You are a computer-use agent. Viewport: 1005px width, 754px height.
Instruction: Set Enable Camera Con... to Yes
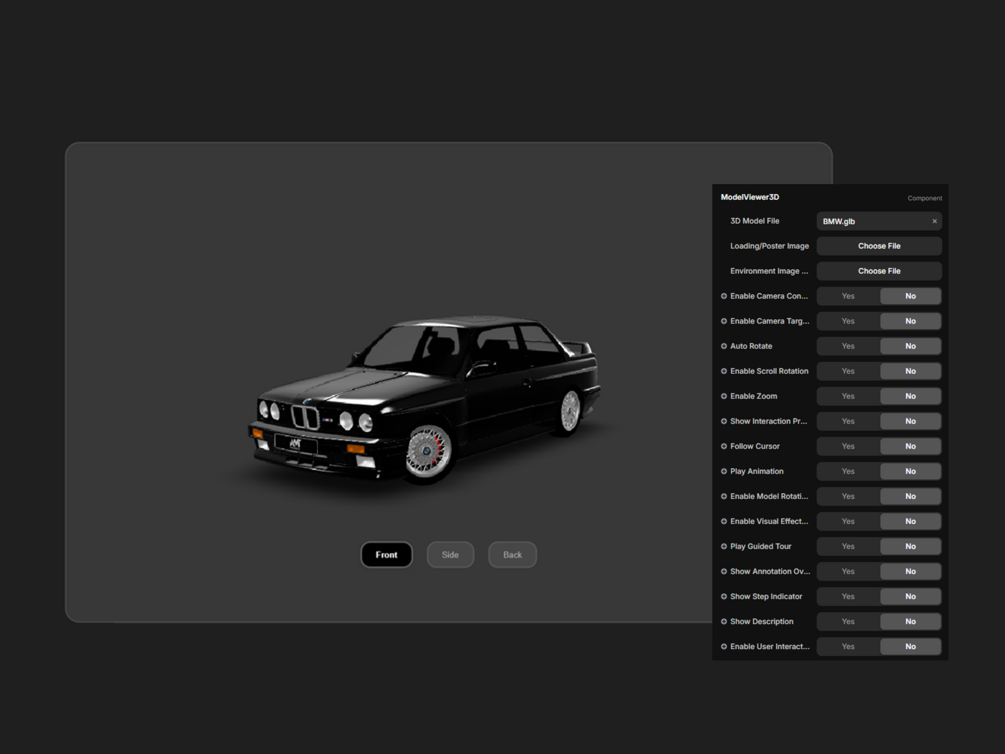tap(848, 296)
